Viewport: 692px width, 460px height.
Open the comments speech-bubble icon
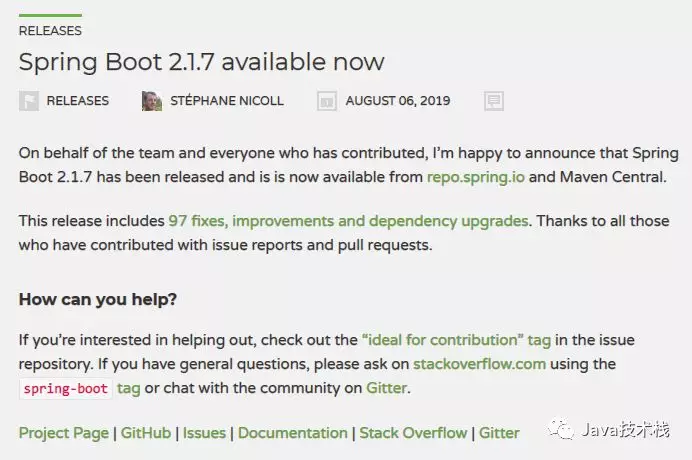coord(494,101)
